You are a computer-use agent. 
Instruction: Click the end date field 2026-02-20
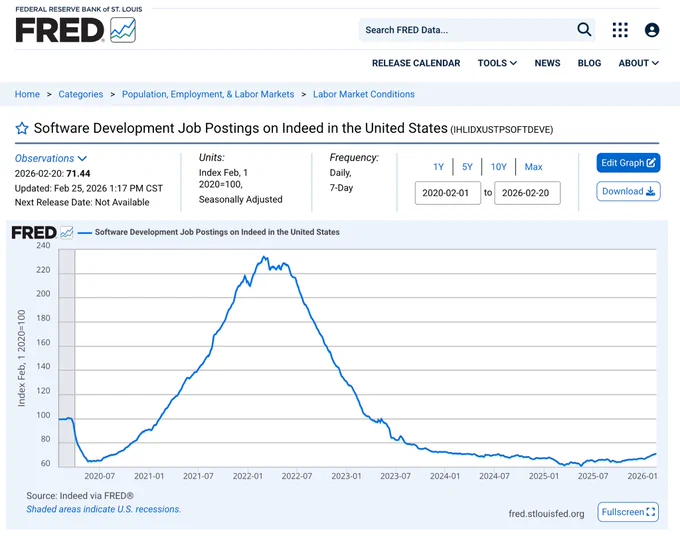point(527,193)
